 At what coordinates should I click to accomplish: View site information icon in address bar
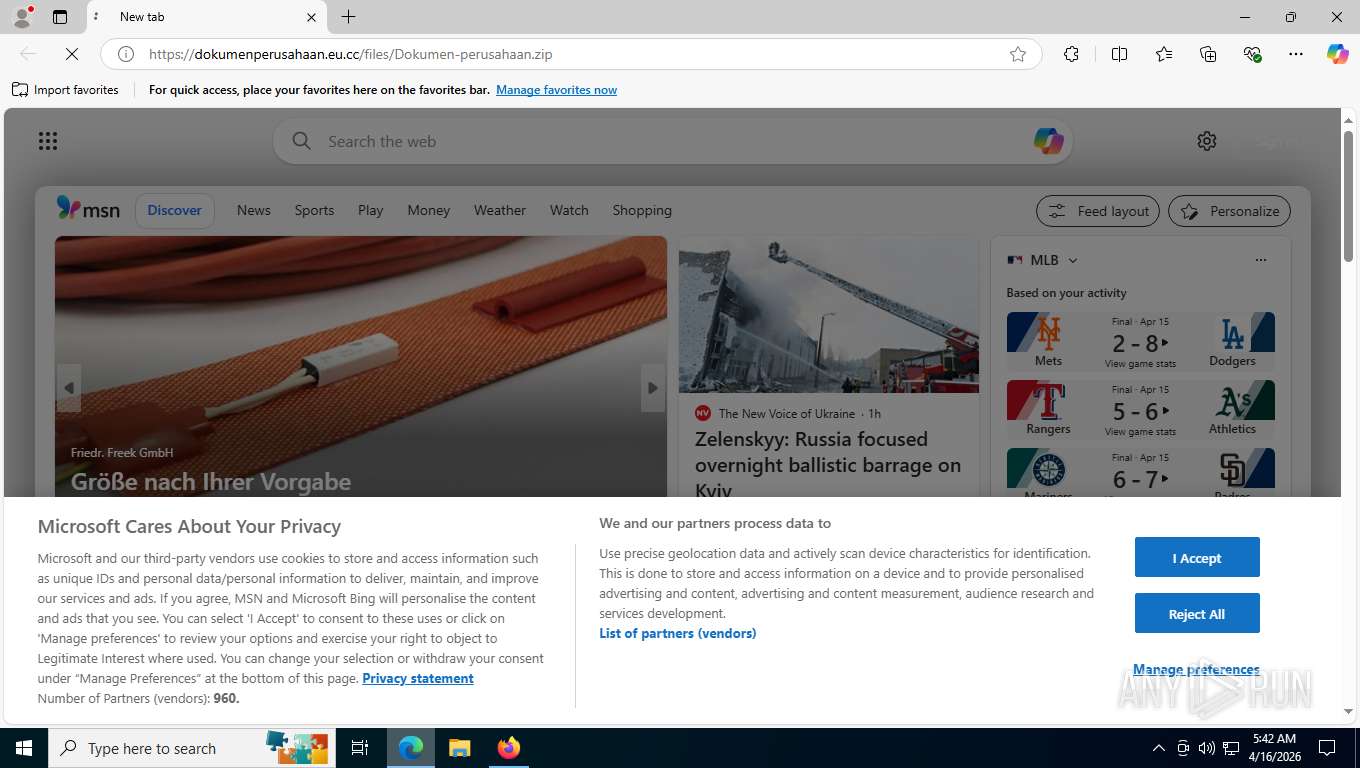[x=126, y=54]
